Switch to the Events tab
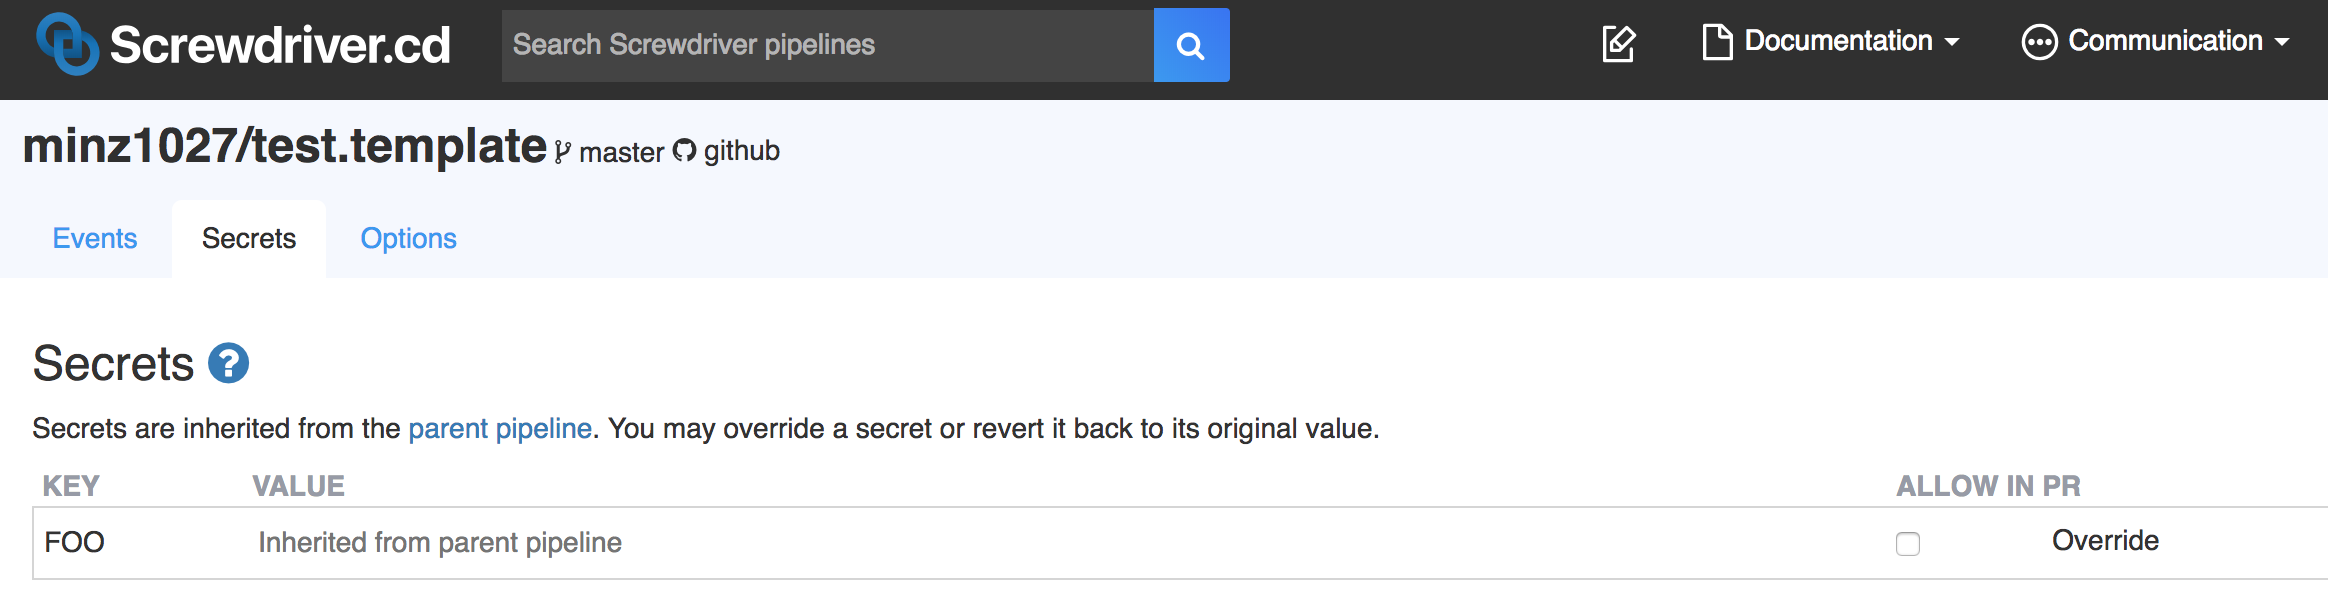 [95, 238]
